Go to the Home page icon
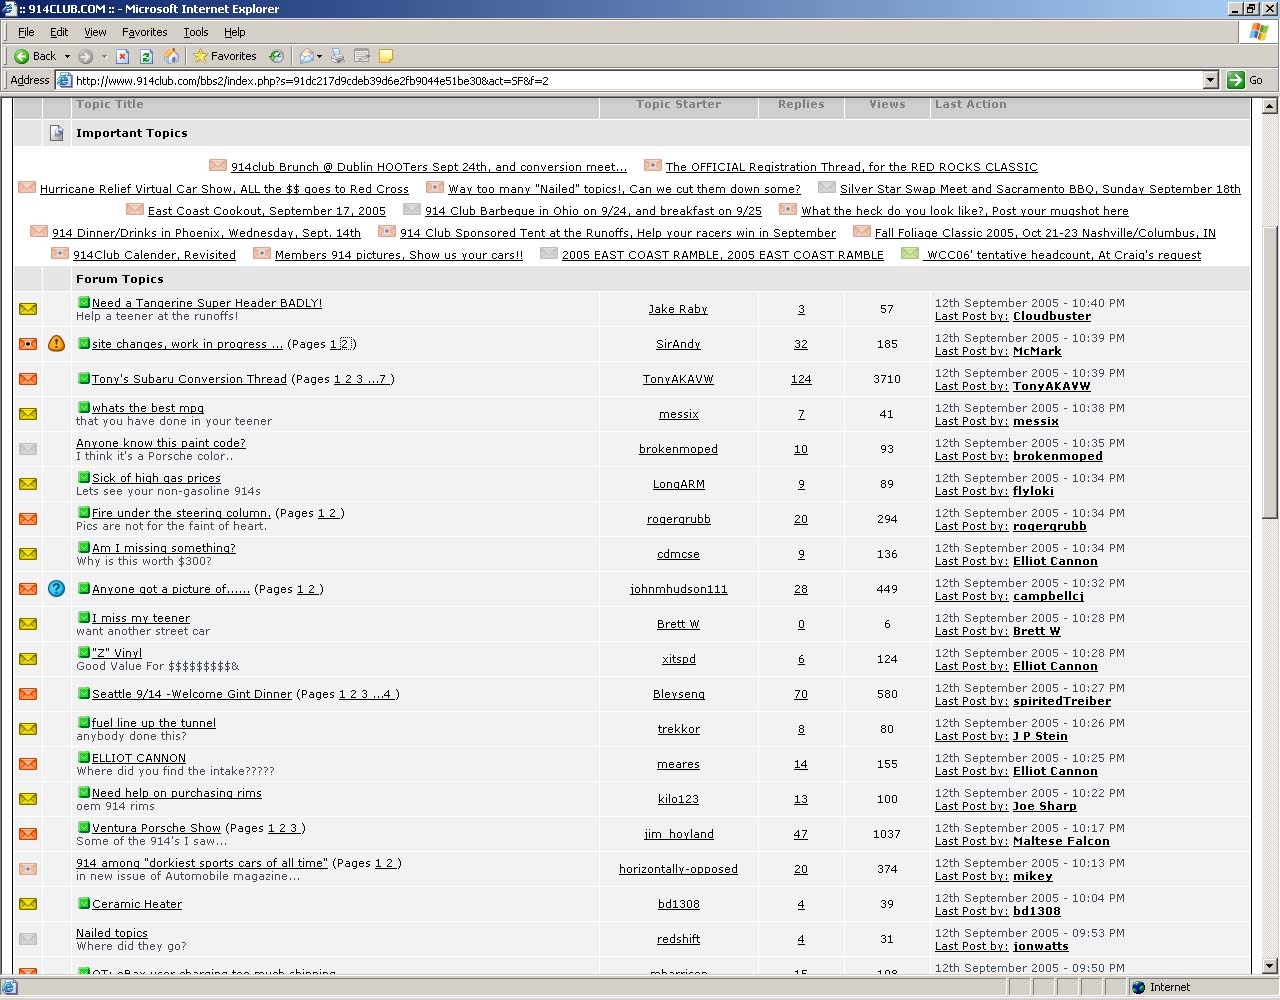Screen dimensions: 1280x1000 click(171, 56)
